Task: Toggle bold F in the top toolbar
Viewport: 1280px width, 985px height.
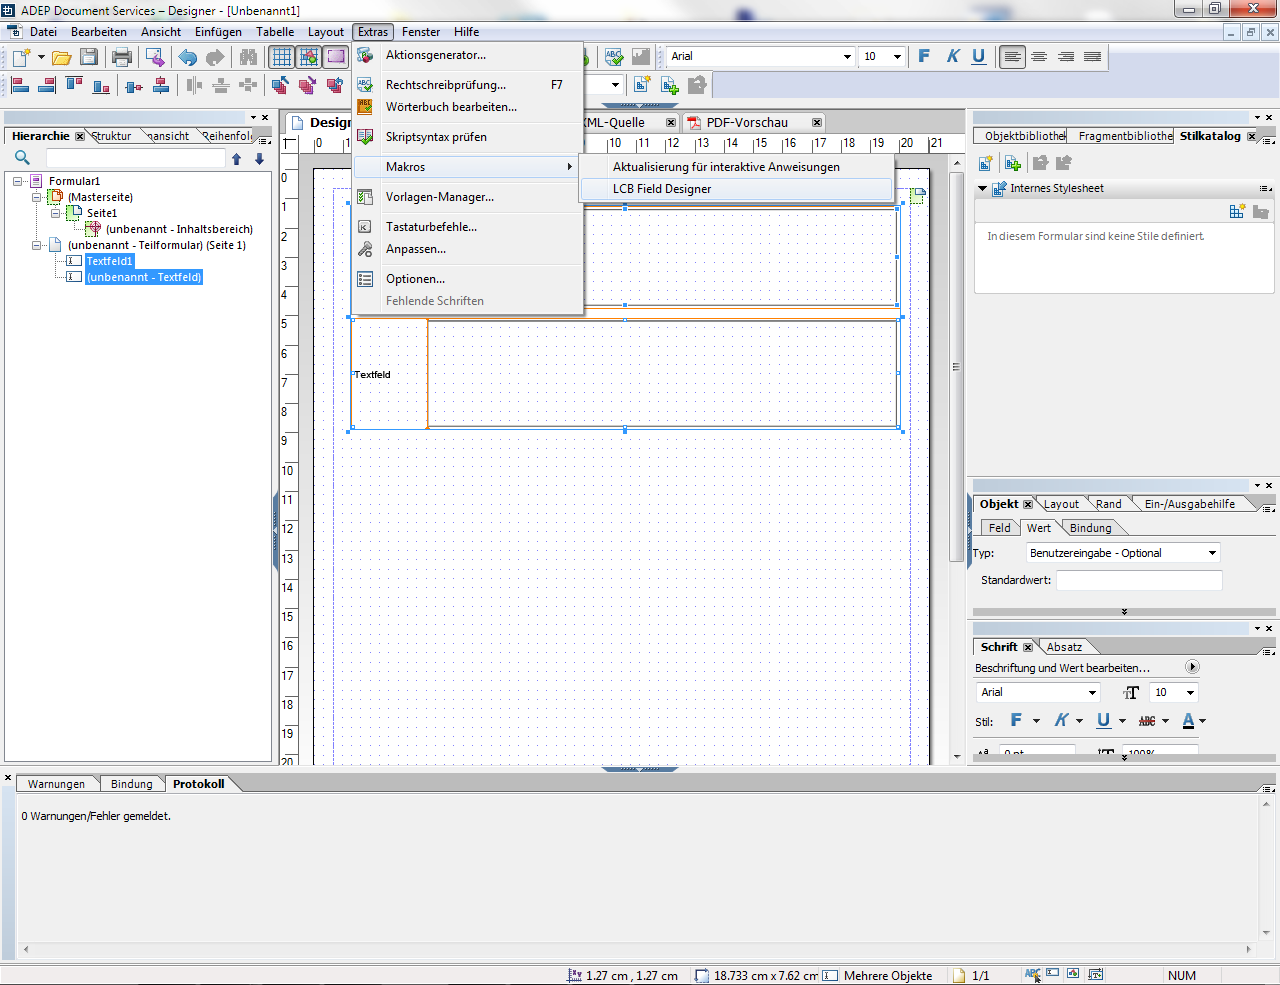Action: tap(924, 57)
